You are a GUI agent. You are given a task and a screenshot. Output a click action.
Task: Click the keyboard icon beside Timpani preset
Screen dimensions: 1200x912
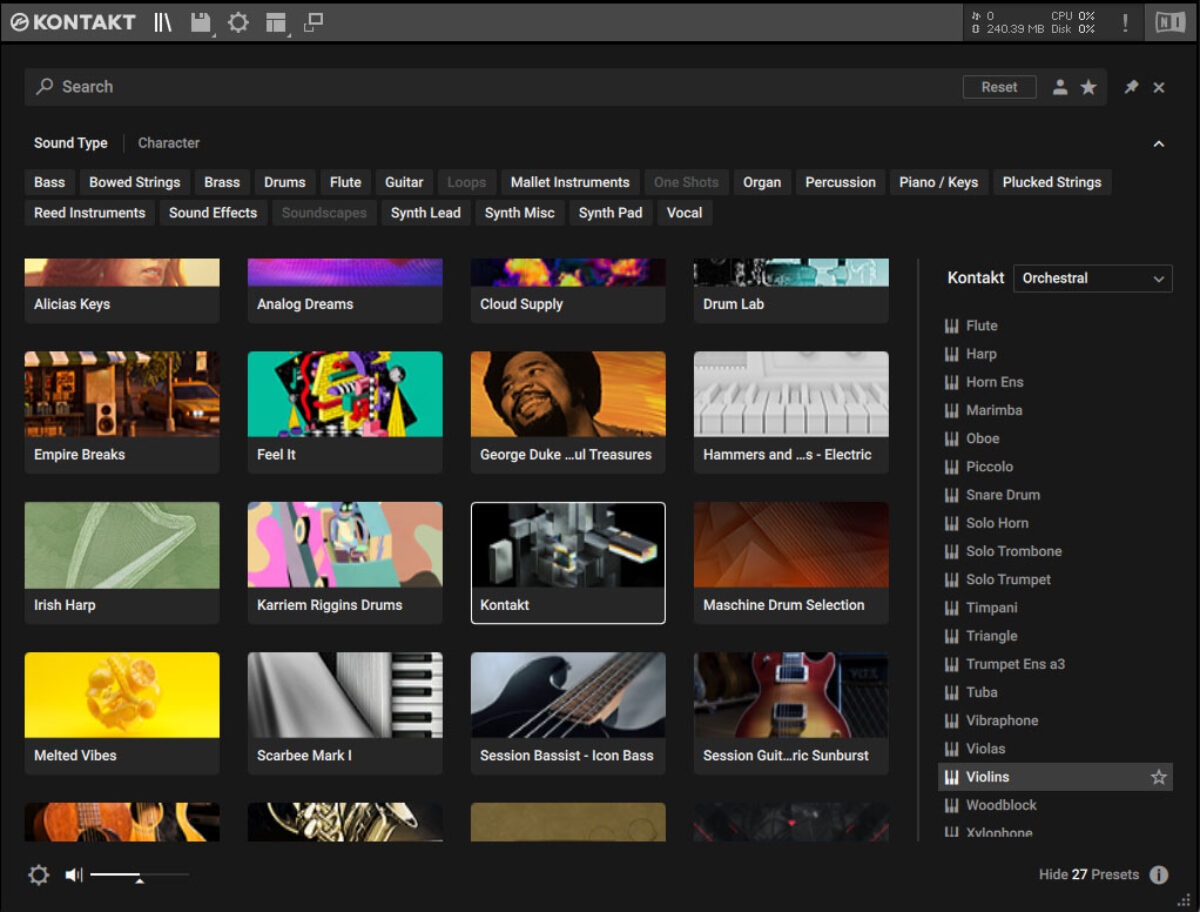[951, 608]
